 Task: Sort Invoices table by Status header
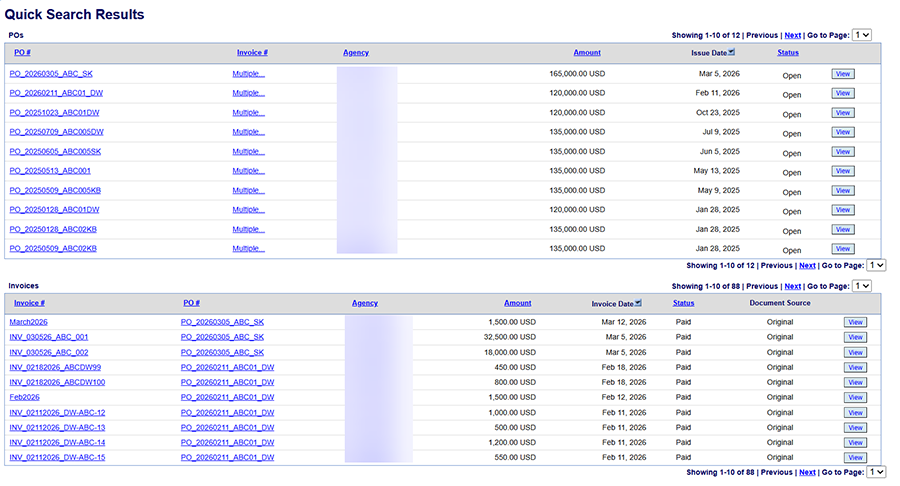(x=684, y=303)
